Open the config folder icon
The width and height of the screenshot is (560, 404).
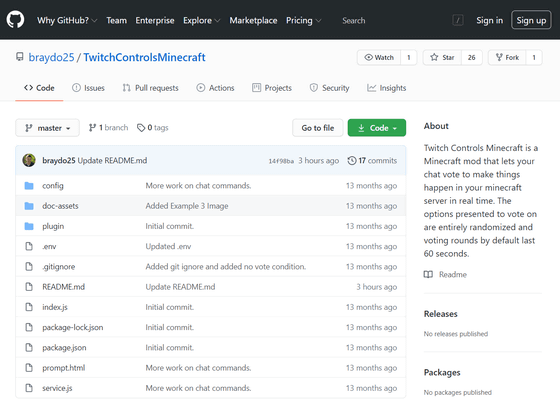[29, 186]
